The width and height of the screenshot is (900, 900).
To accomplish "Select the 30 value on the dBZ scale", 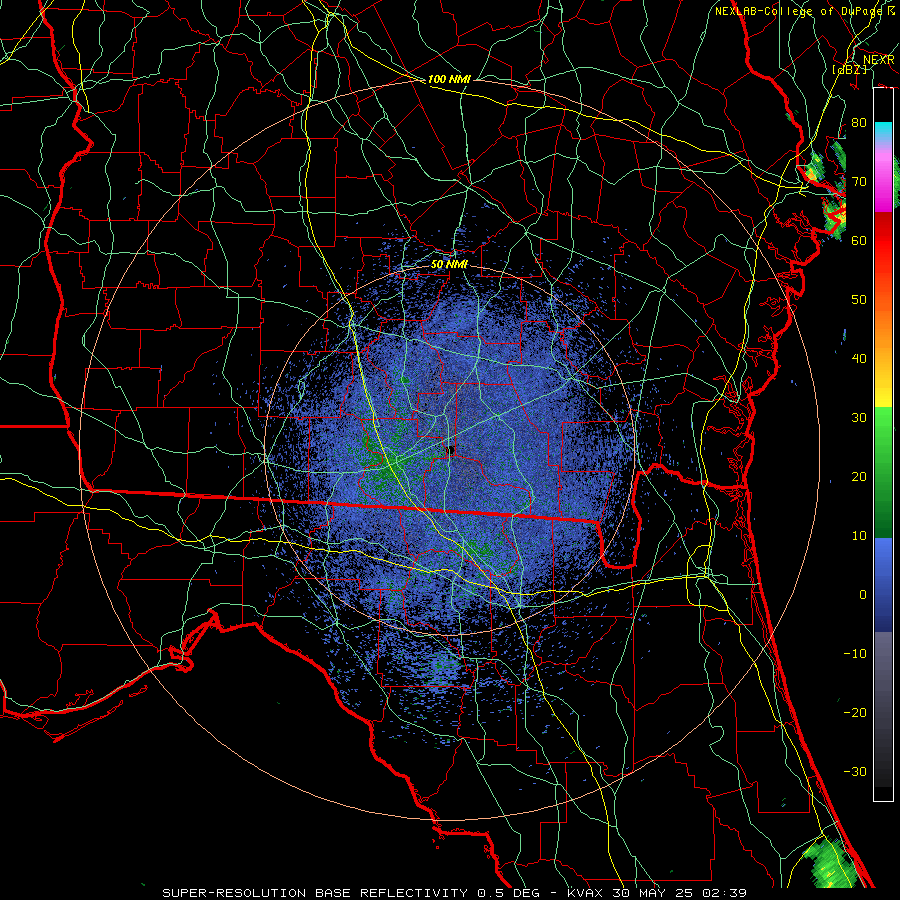I will 859,418.
